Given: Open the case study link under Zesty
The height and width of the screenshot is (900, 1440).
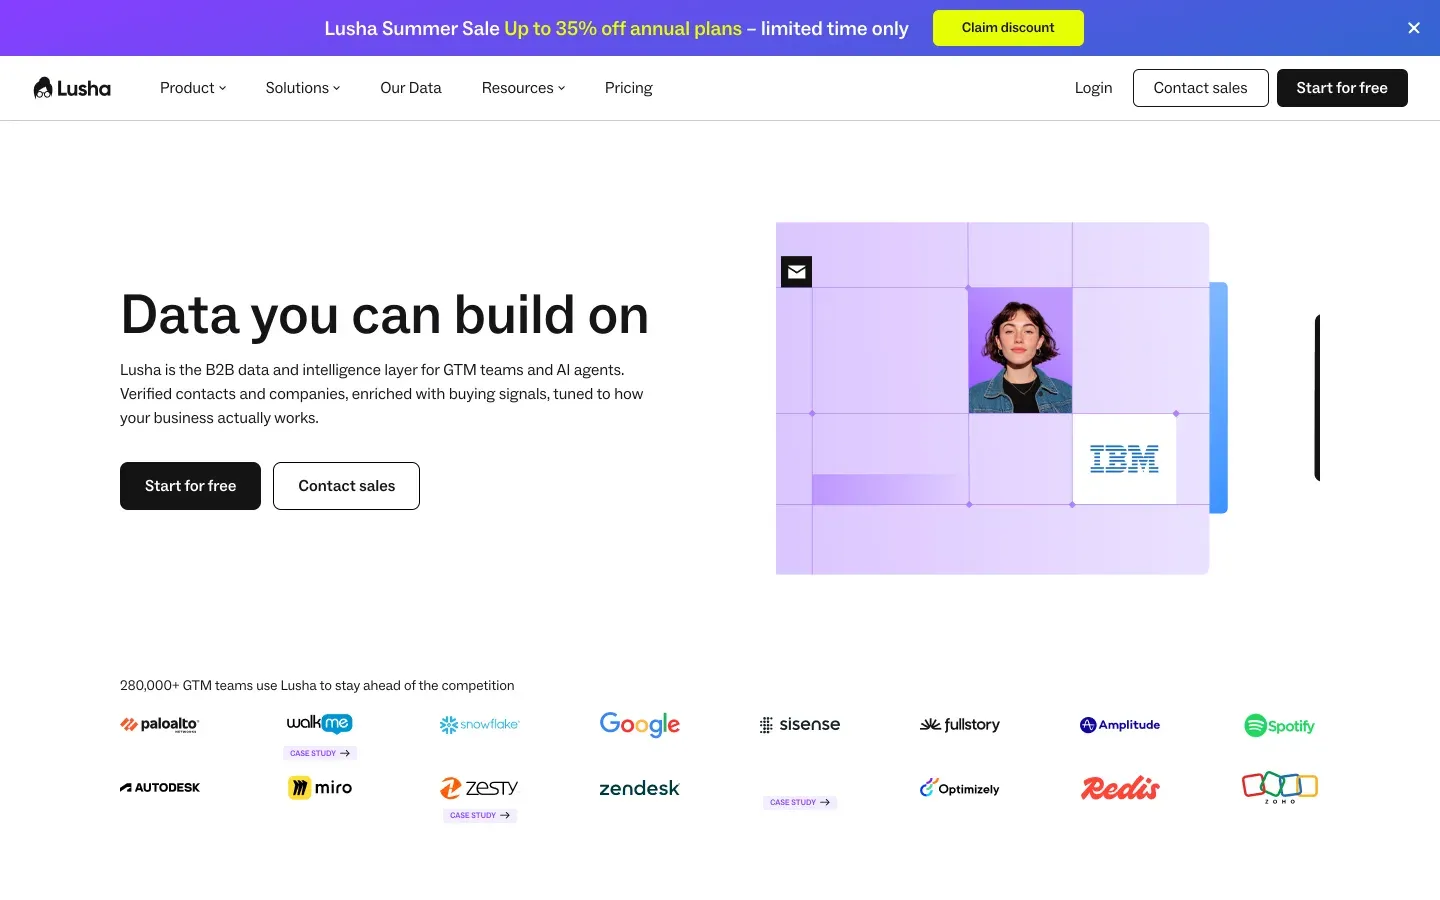Looking at the screenshot, I should (x=480, y=816).
